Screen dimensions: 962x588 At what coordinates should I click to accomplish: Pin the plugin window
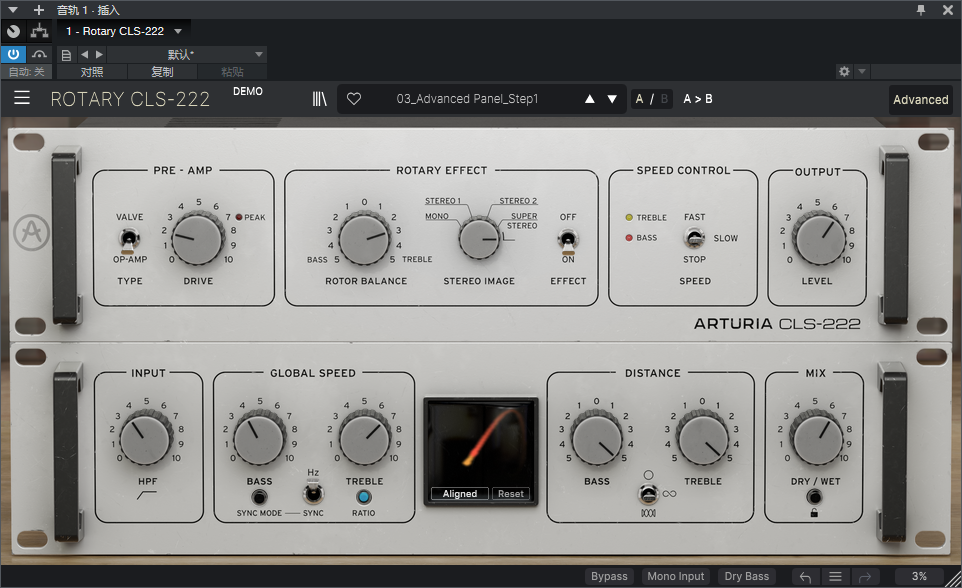[921, 10]
